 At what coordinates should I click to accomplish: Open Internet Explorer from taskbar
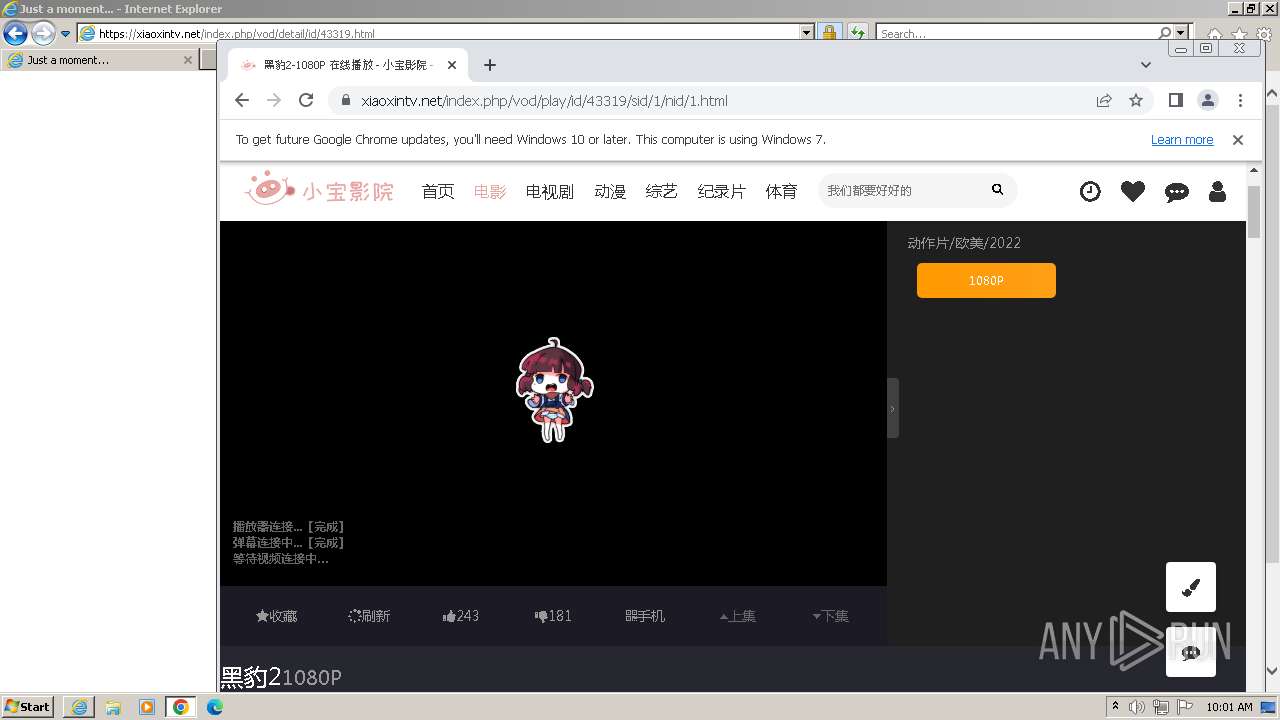tap(79, 707)
